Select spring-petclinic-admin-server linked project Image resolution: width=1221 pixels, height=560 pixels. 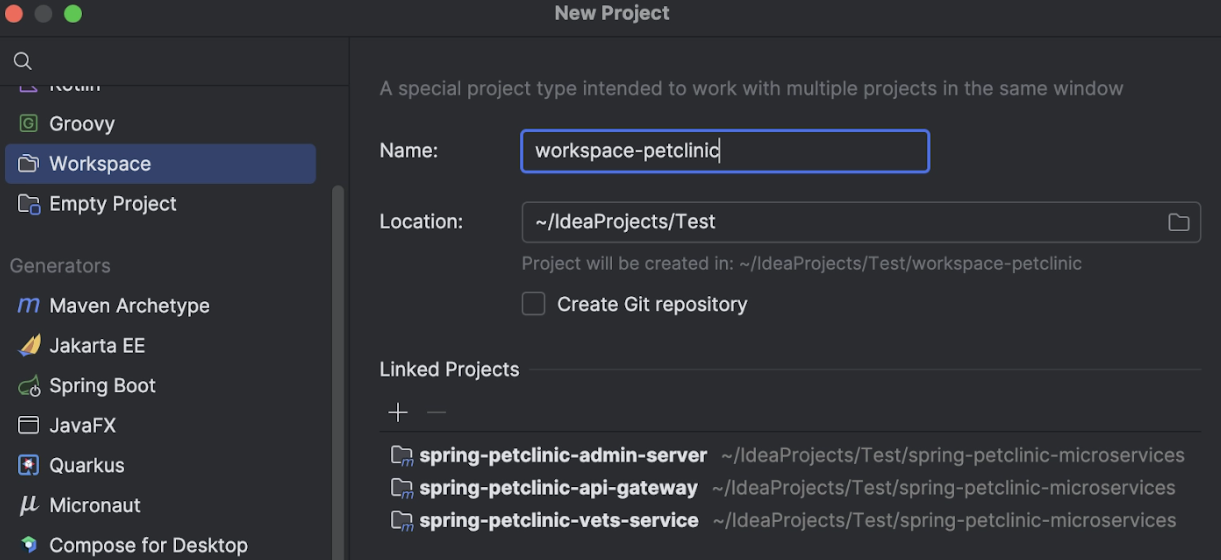790,455
